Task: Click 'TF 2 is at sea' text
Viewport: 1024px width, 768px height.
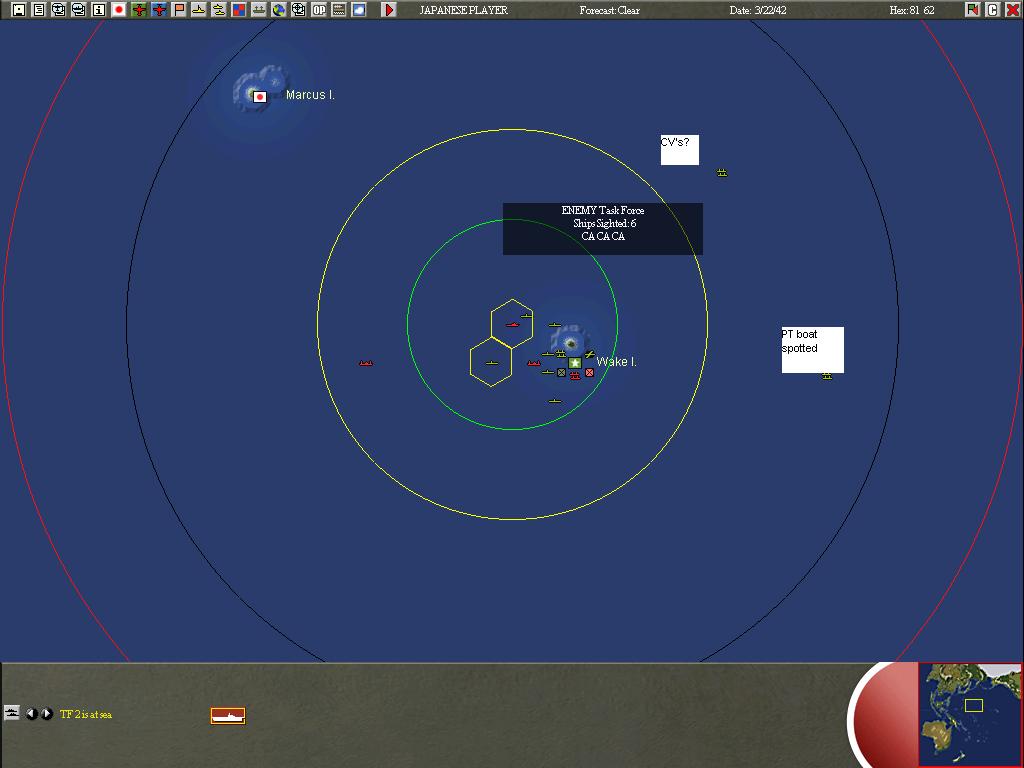Action: tap(86, 714)
